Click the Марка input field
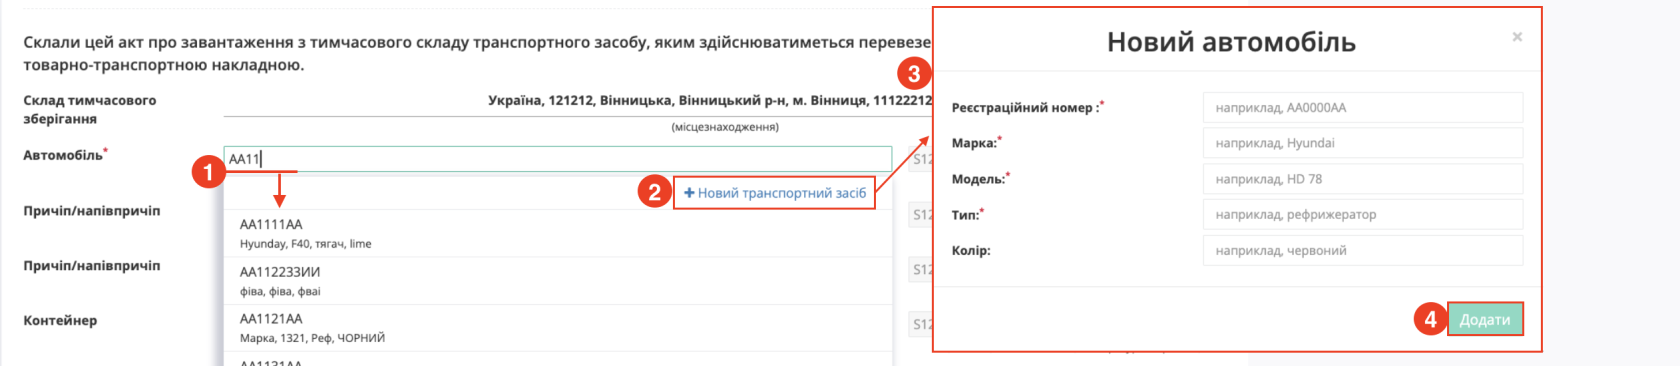 1362,143
